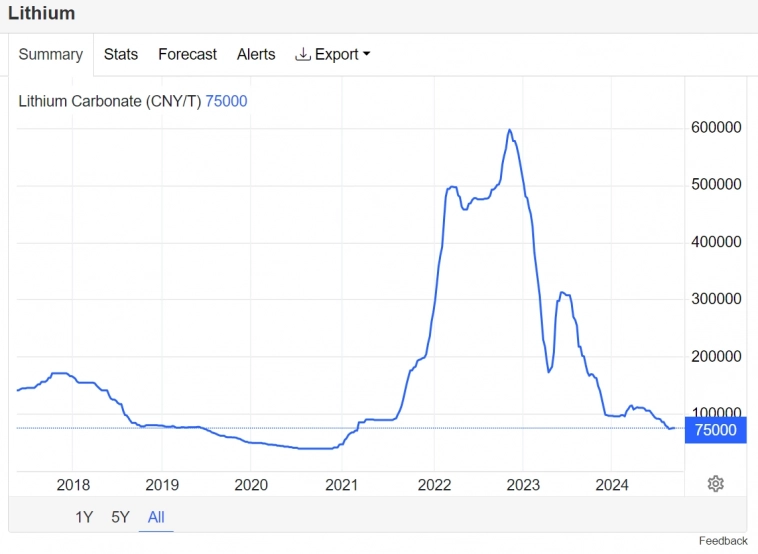Click the blue 75000 value beside legend
This screenshot has height=554, width=758.
[226, 101]
